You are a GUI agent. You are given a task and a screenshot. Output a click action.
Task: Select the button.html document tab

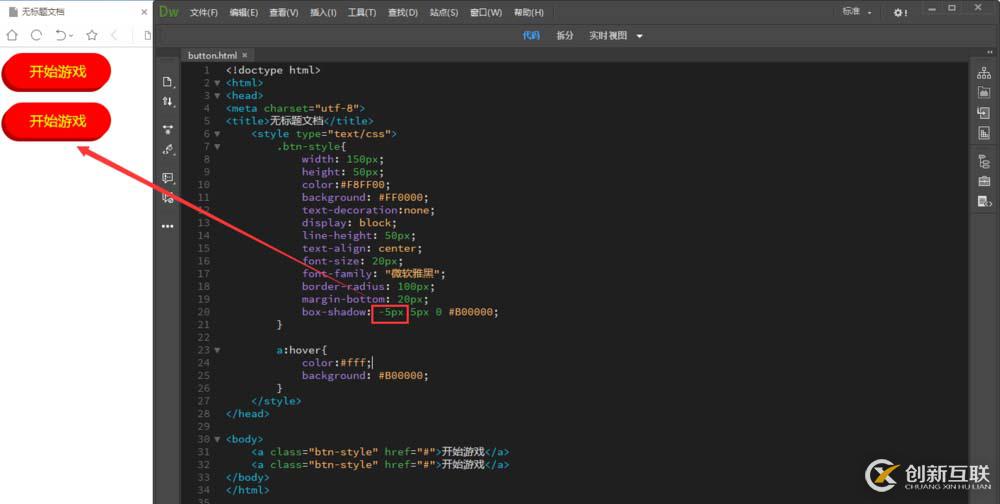(x=212, y=56)
